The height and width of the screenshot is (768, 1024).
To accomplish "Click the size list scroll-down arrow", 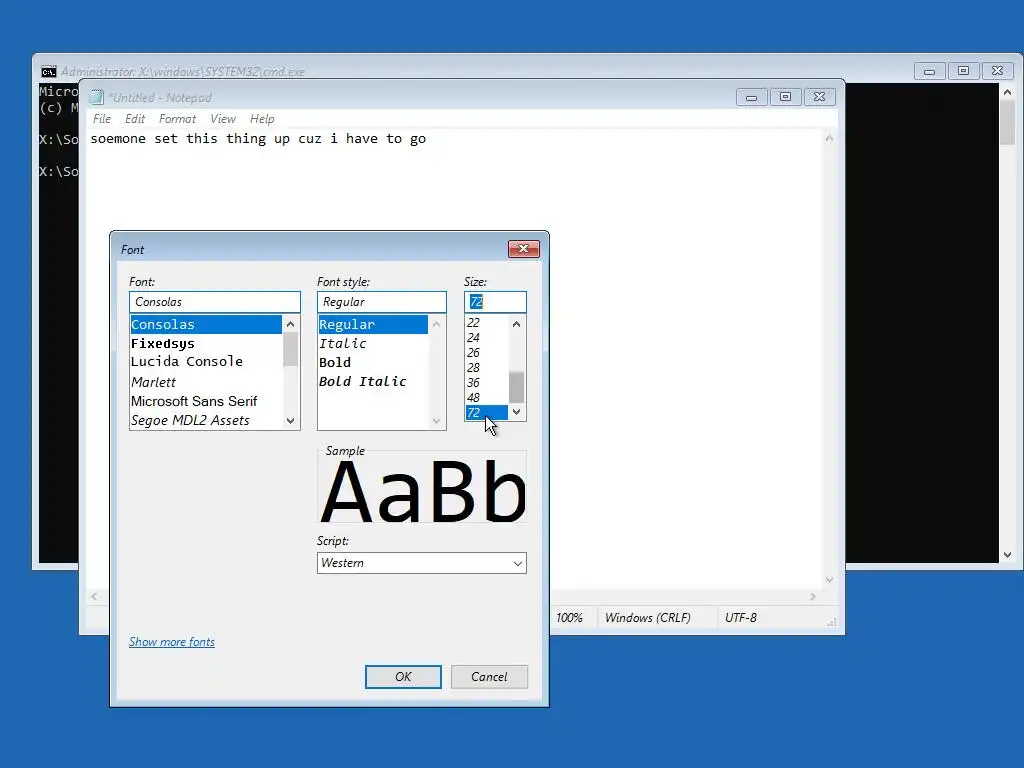I will pos(517,412).
